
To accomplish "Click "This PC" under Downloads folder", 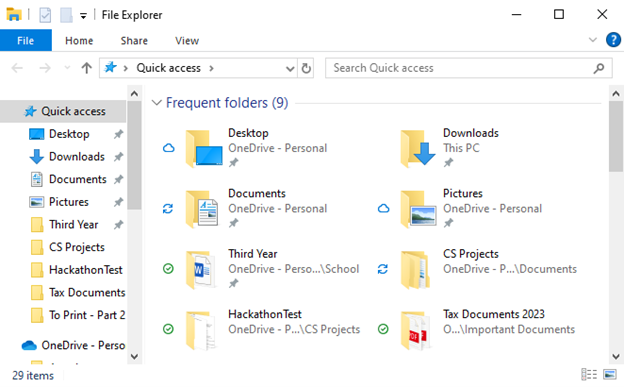I will coord(461,148).
